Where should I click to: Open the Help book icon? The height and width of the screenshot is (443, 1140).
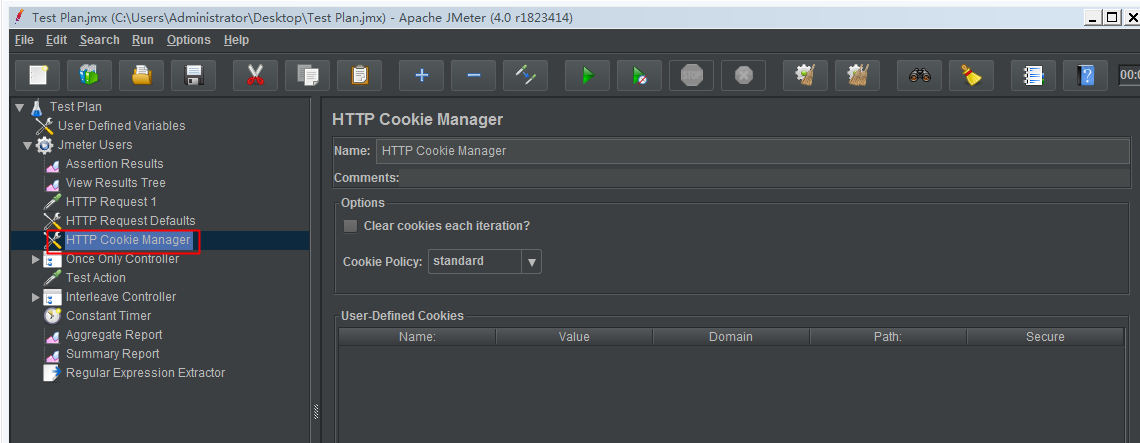1085,75
